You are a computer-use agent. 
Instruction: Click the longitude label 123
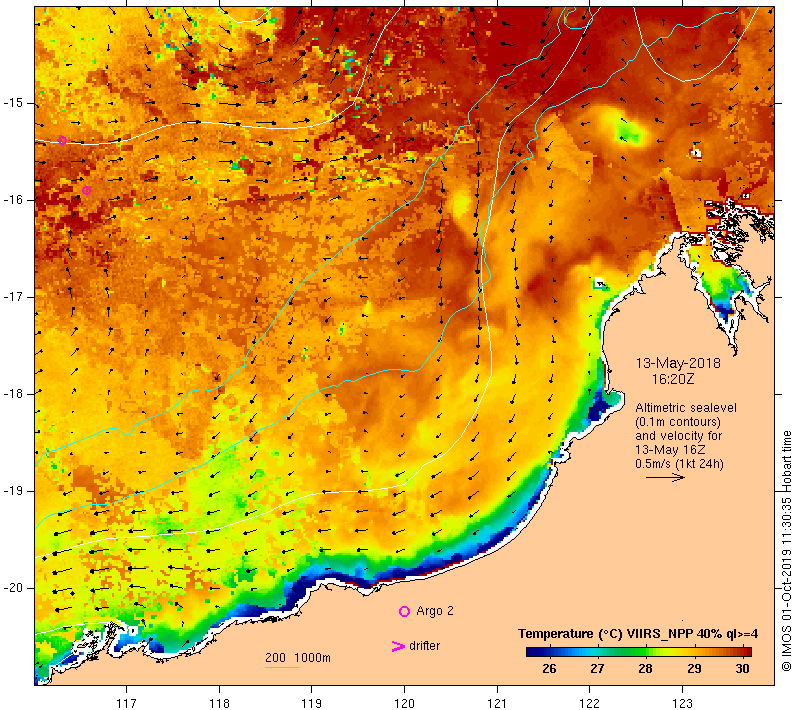[682, 703]
